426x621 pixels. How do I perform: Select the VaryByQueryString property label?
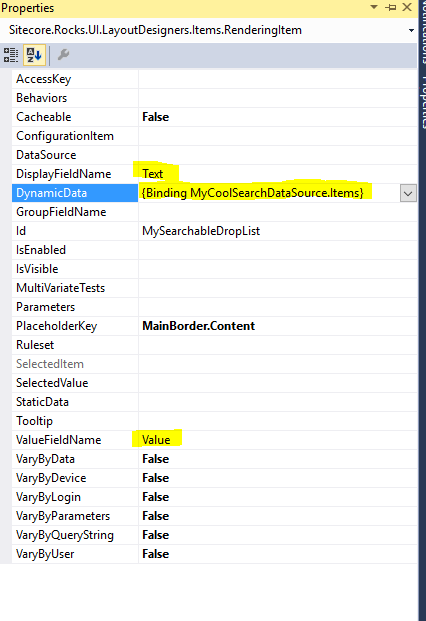65,535
